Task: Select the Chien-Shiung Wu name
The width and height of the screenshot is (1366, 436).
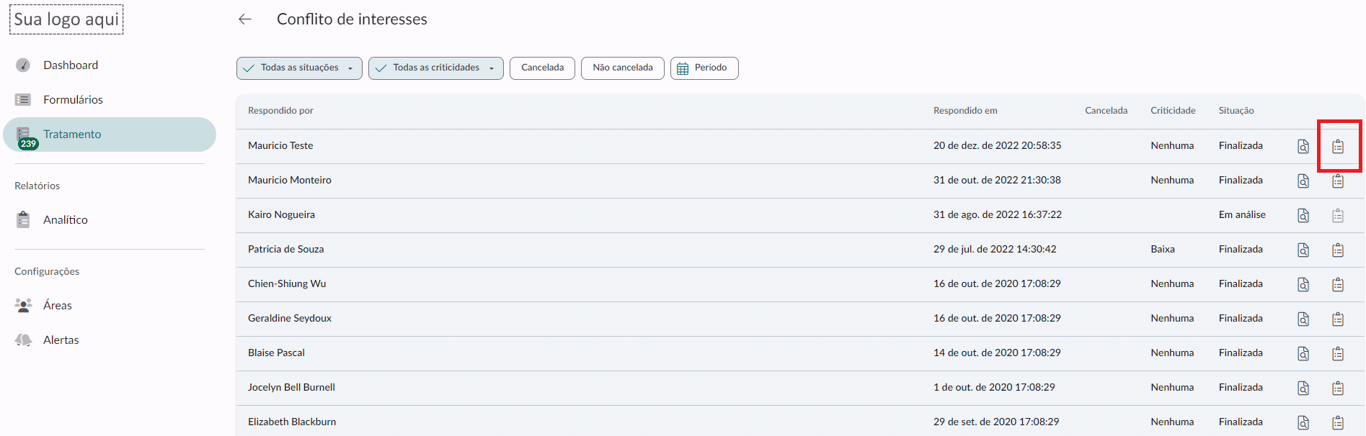Action: (287, 284)
